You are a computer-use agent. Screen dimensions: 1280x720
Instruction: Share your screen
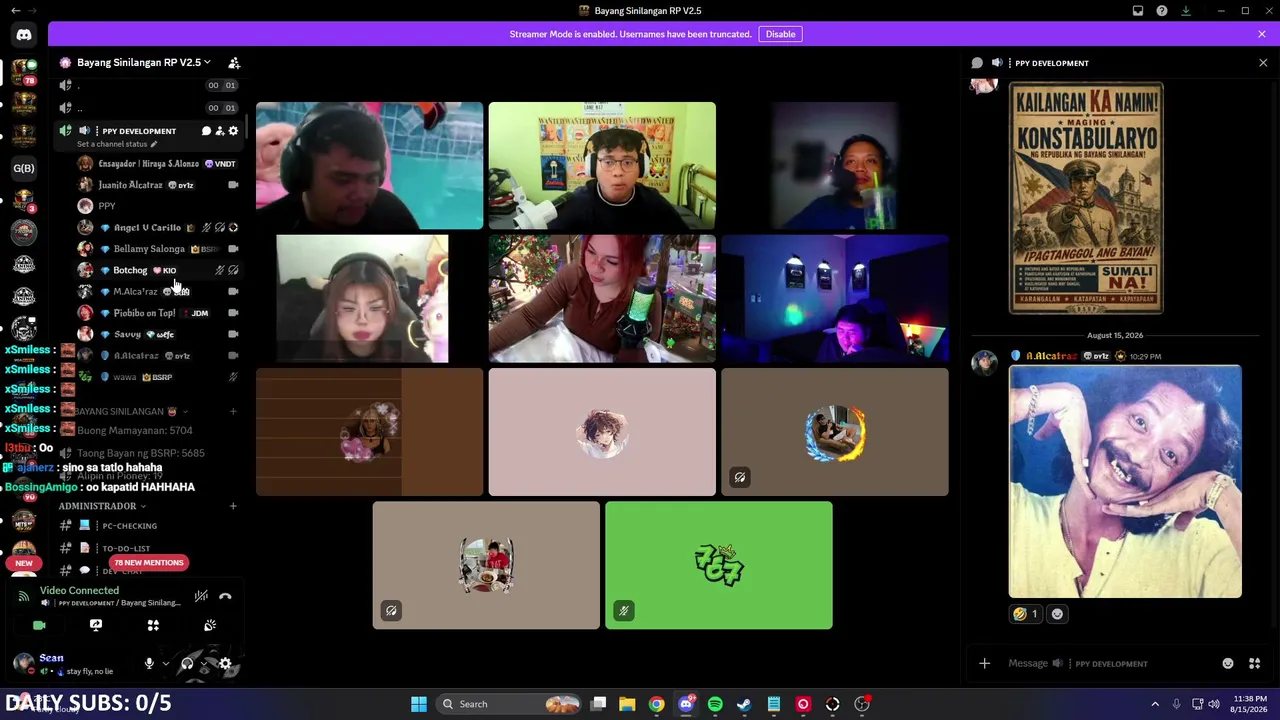[x=96, y=625]
